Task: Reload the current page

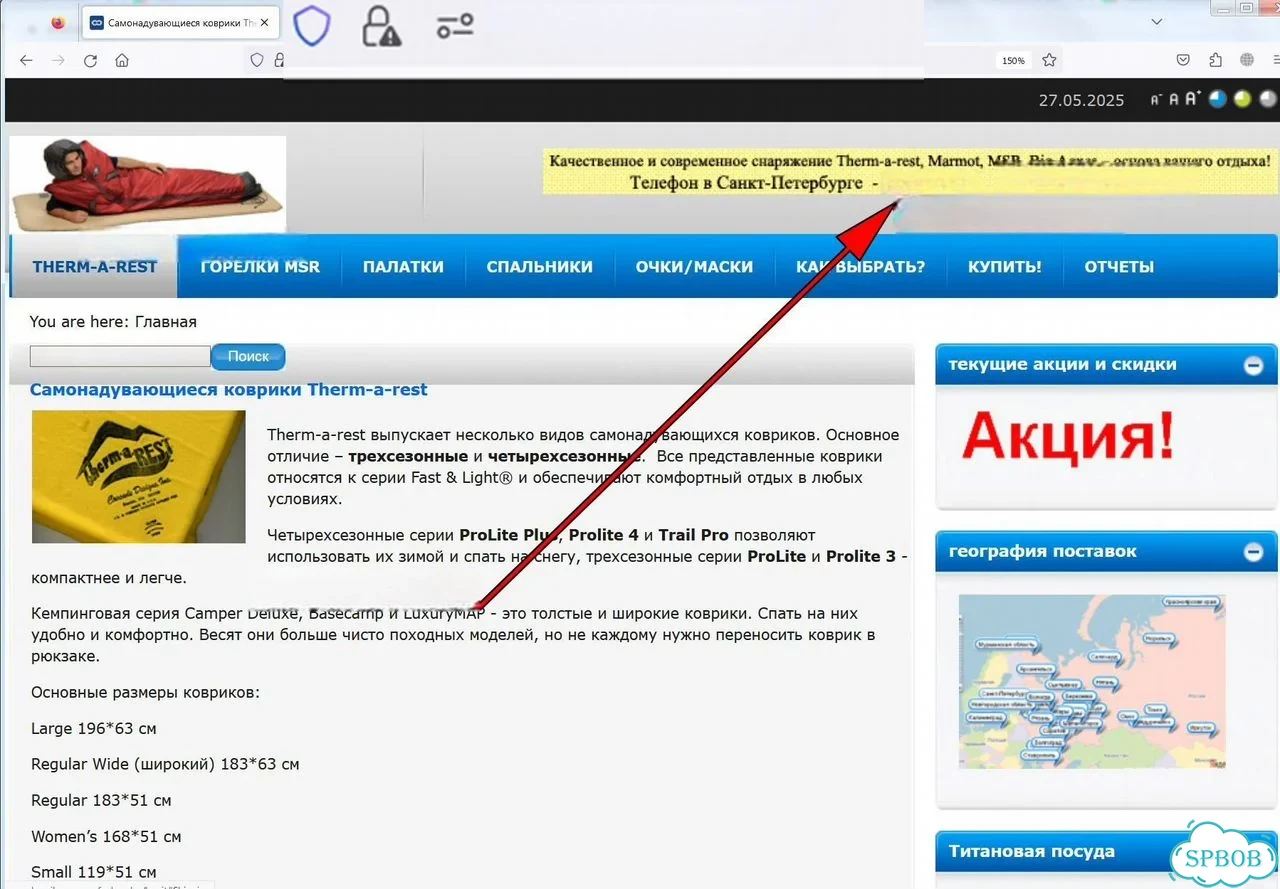Action: coord(90,60)
